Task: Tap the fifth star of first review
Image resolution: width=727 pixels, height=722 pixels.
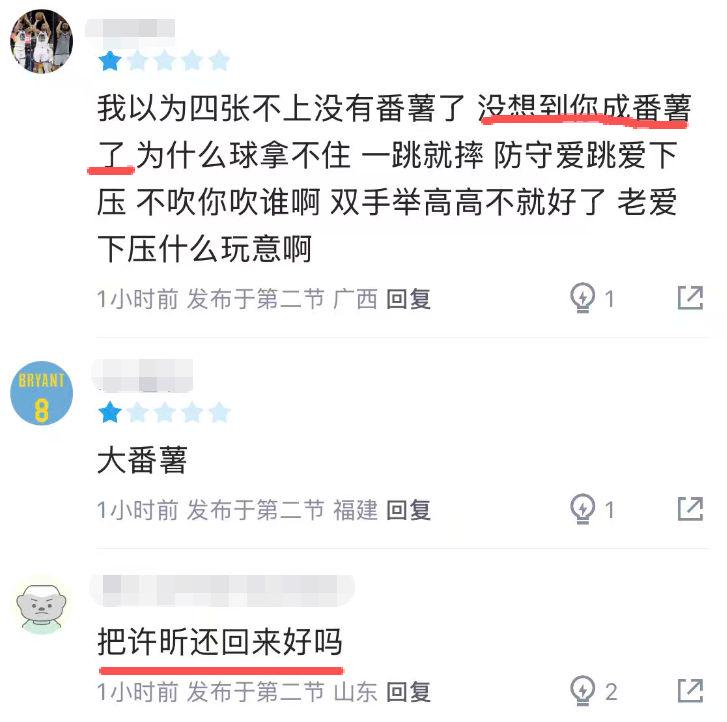Action: (219, 61)
